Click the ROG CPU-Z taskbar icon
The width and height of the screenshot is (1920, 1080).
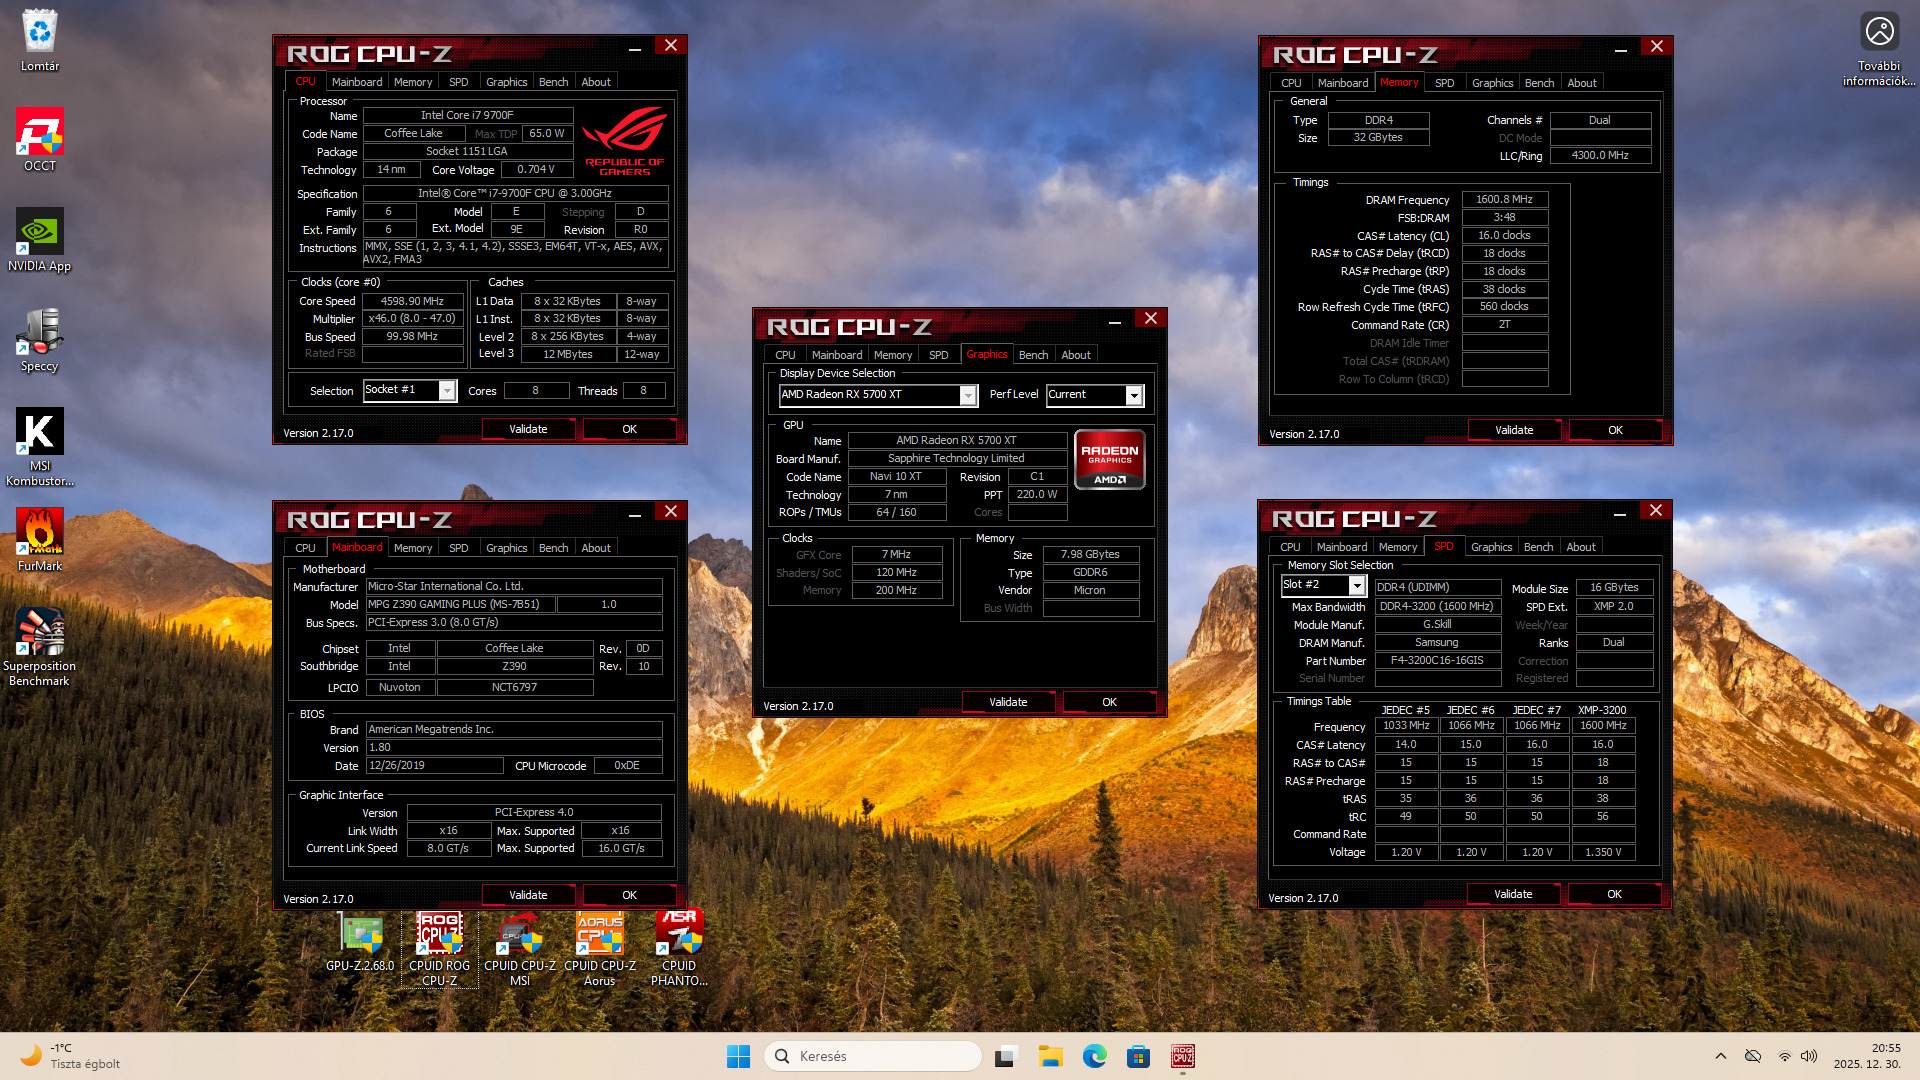tap(1182, 1056)
